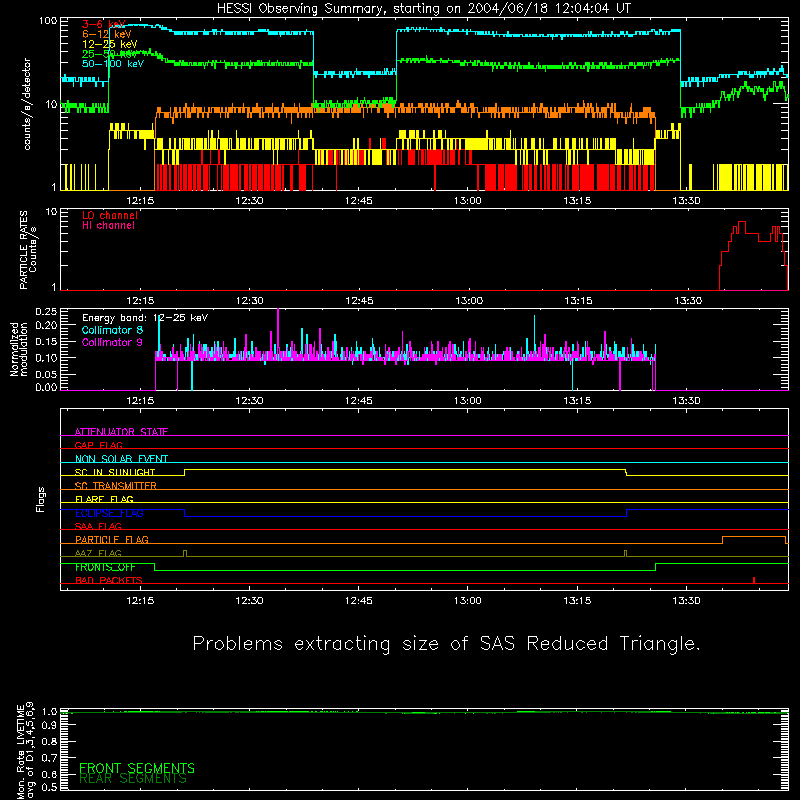The image size is (800, 800).
Task: Click the FLARE_FLAG label
Action: click(104, 499)
